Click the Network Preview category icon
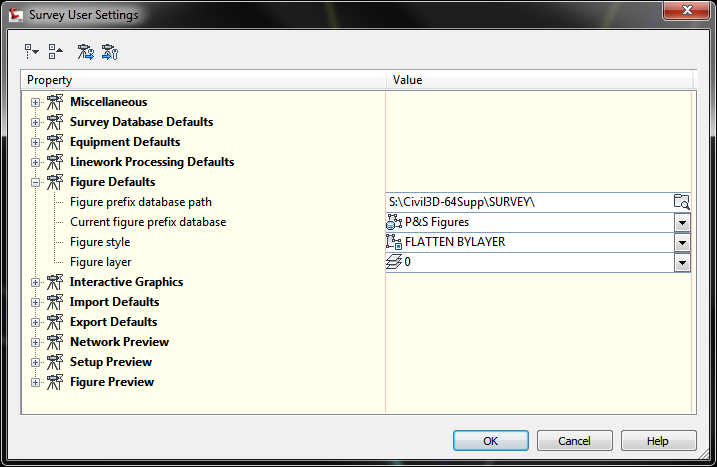 (55, 342)
